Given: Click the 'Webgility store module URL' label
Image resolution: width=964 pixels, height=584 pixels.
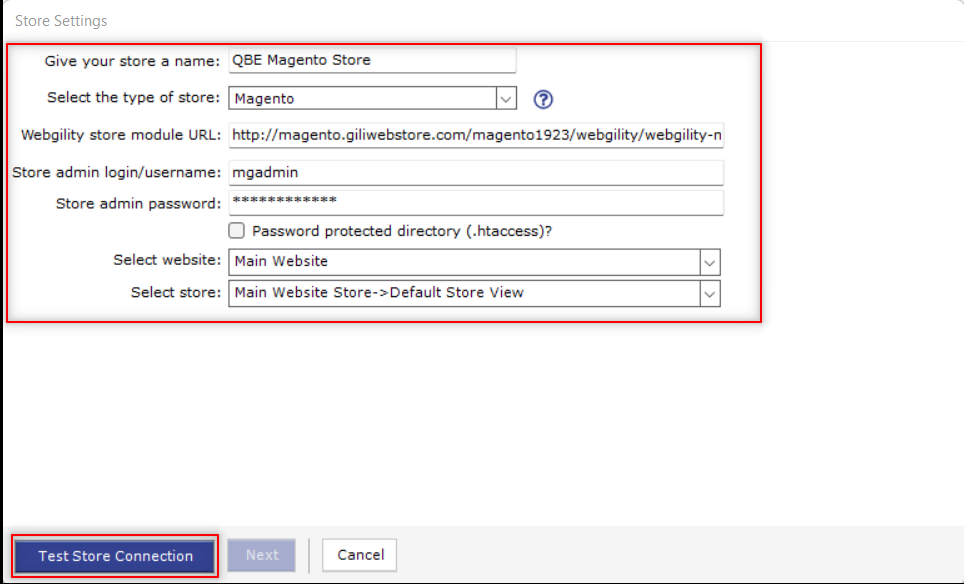Looking at the screenshot, I should tap(120, 135).
